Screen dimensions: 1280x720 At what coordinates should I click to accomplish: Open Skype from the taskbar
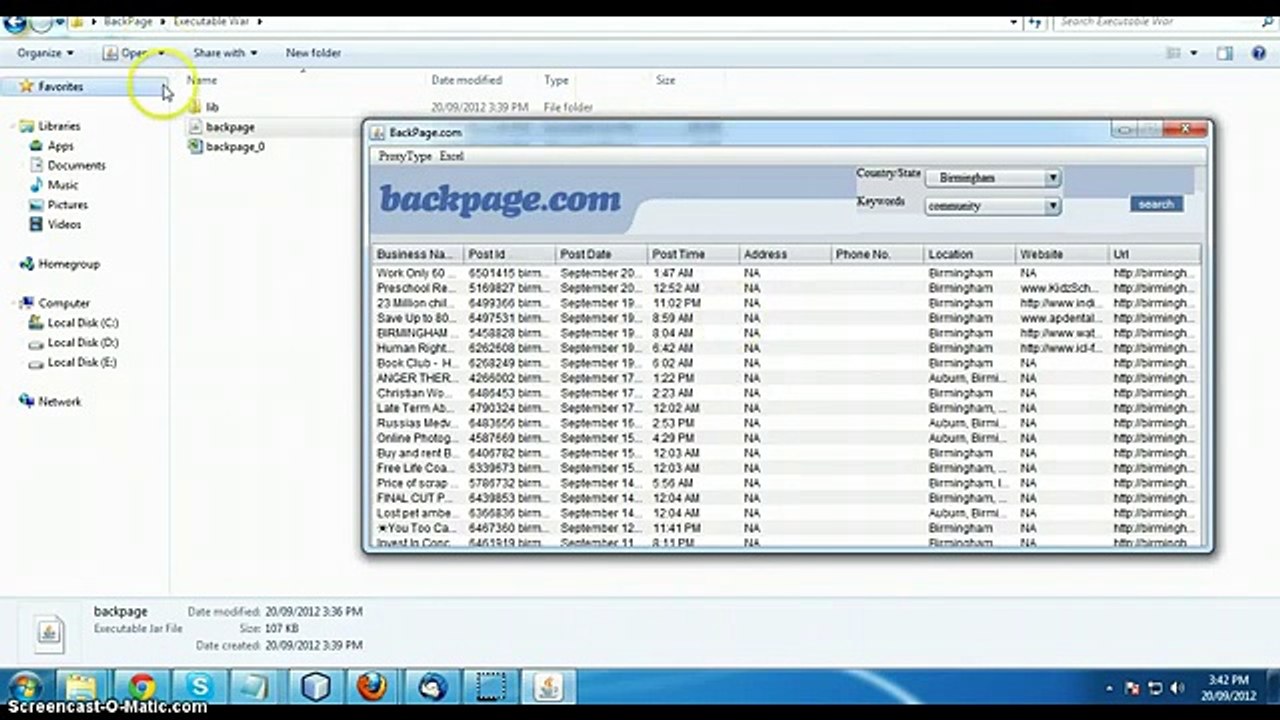point(199,686)
